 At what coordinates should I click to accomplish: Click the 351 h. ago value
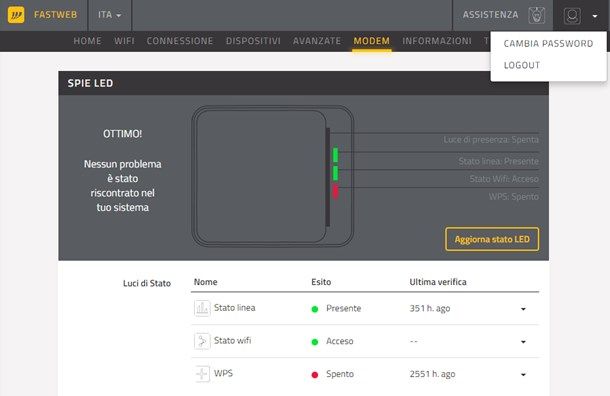coord(429,308)
